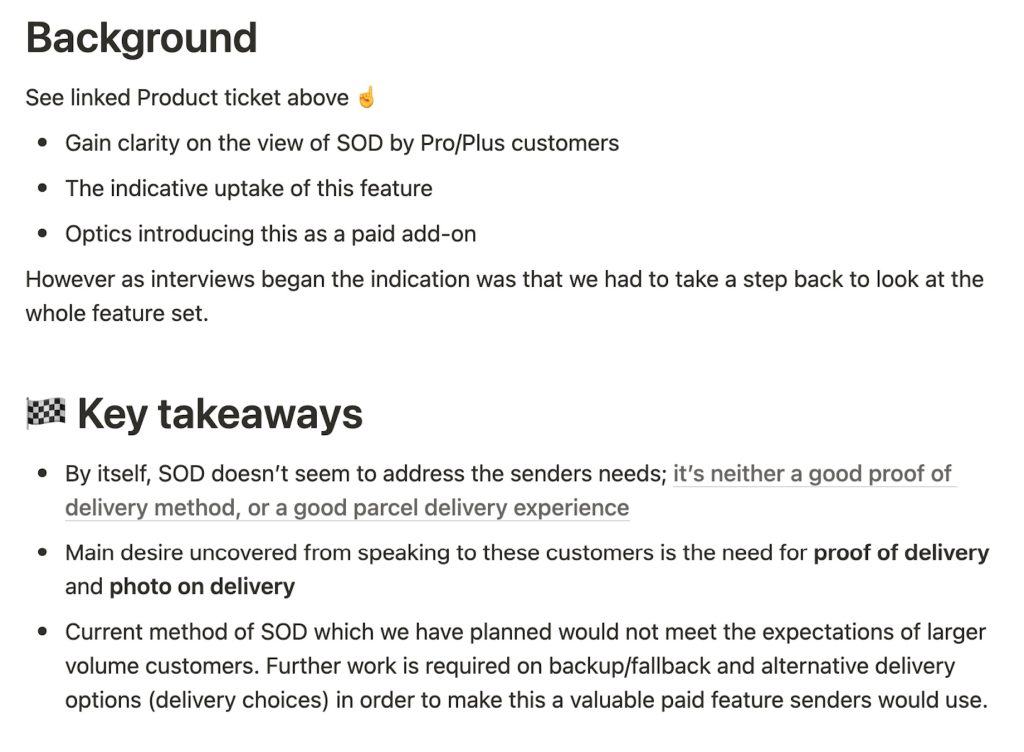Click bold text 'proof of delivery'

tap(901, 552)
